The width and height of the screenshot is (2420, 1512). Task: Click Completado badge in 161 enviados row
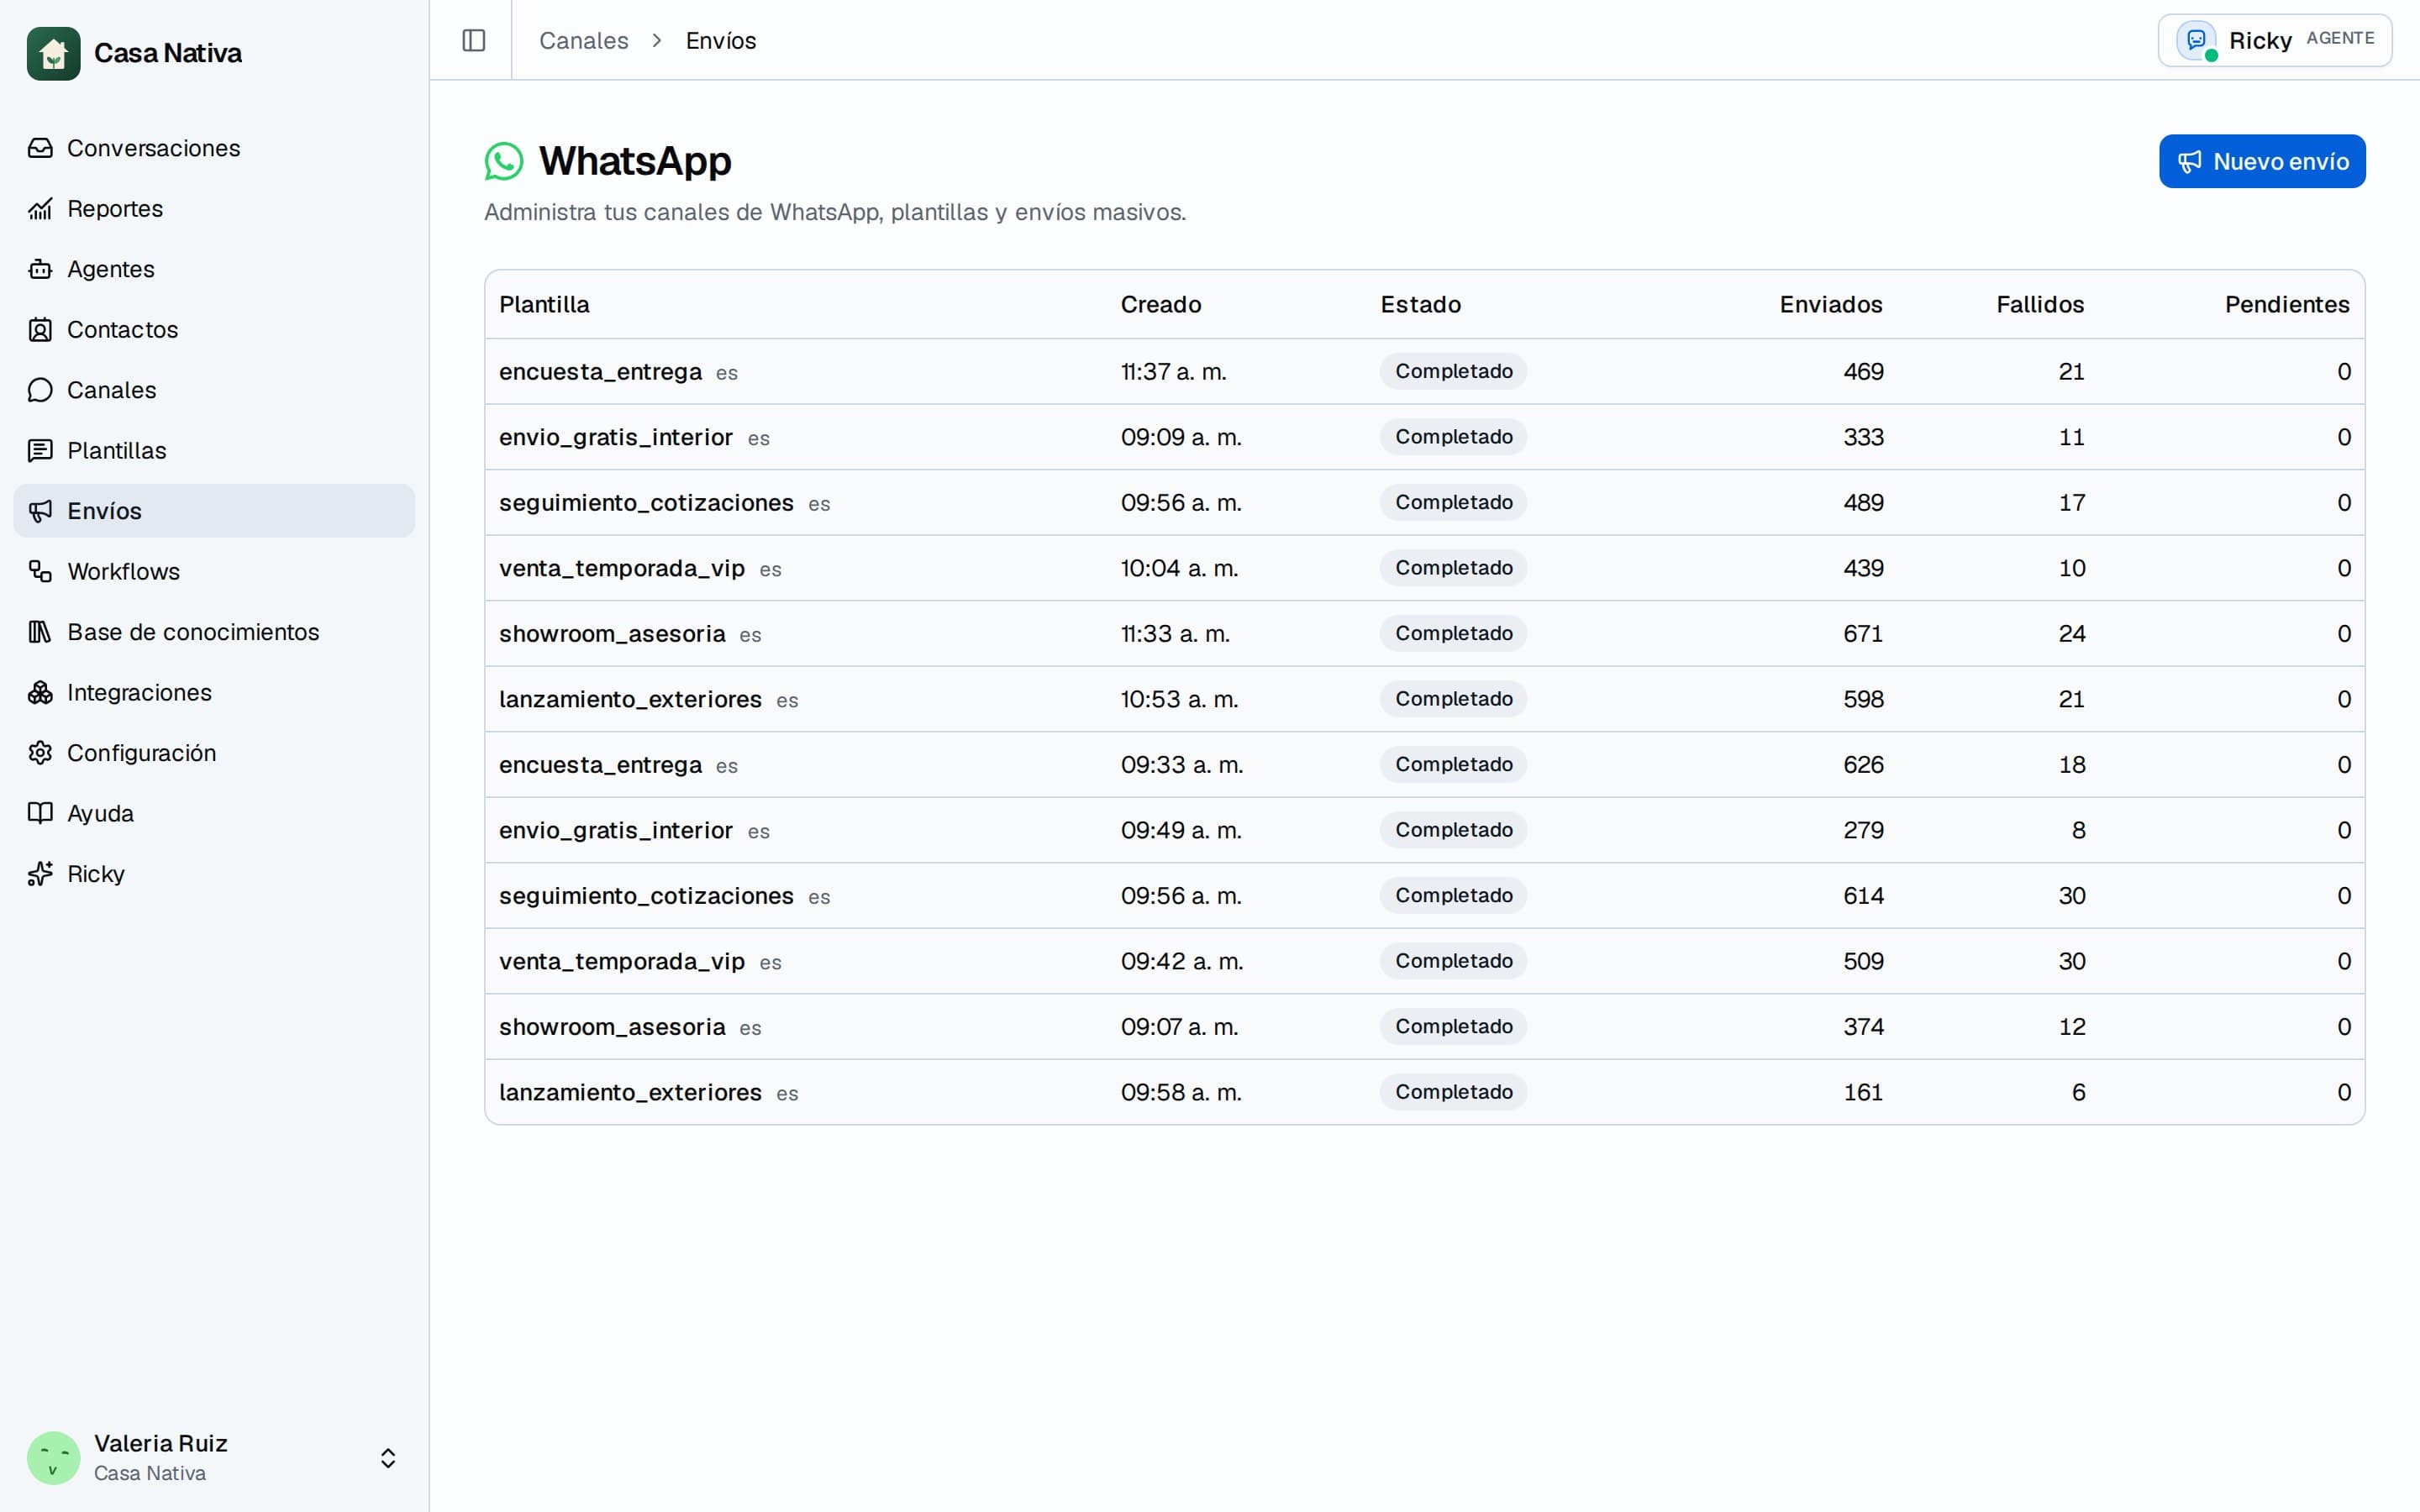point(1453,1092)
